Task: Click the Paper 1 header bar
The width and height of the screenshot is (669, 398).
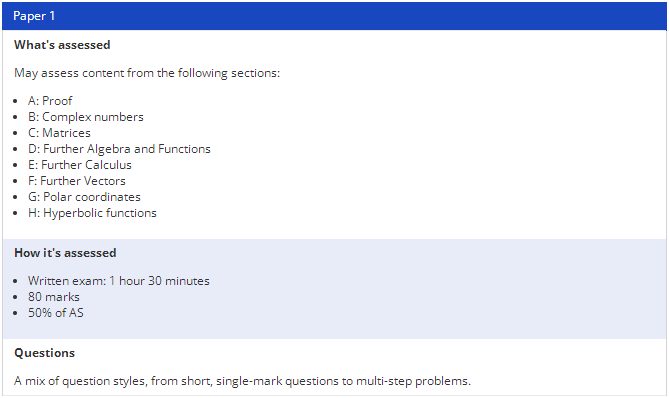Action: (x=334, y=16)
